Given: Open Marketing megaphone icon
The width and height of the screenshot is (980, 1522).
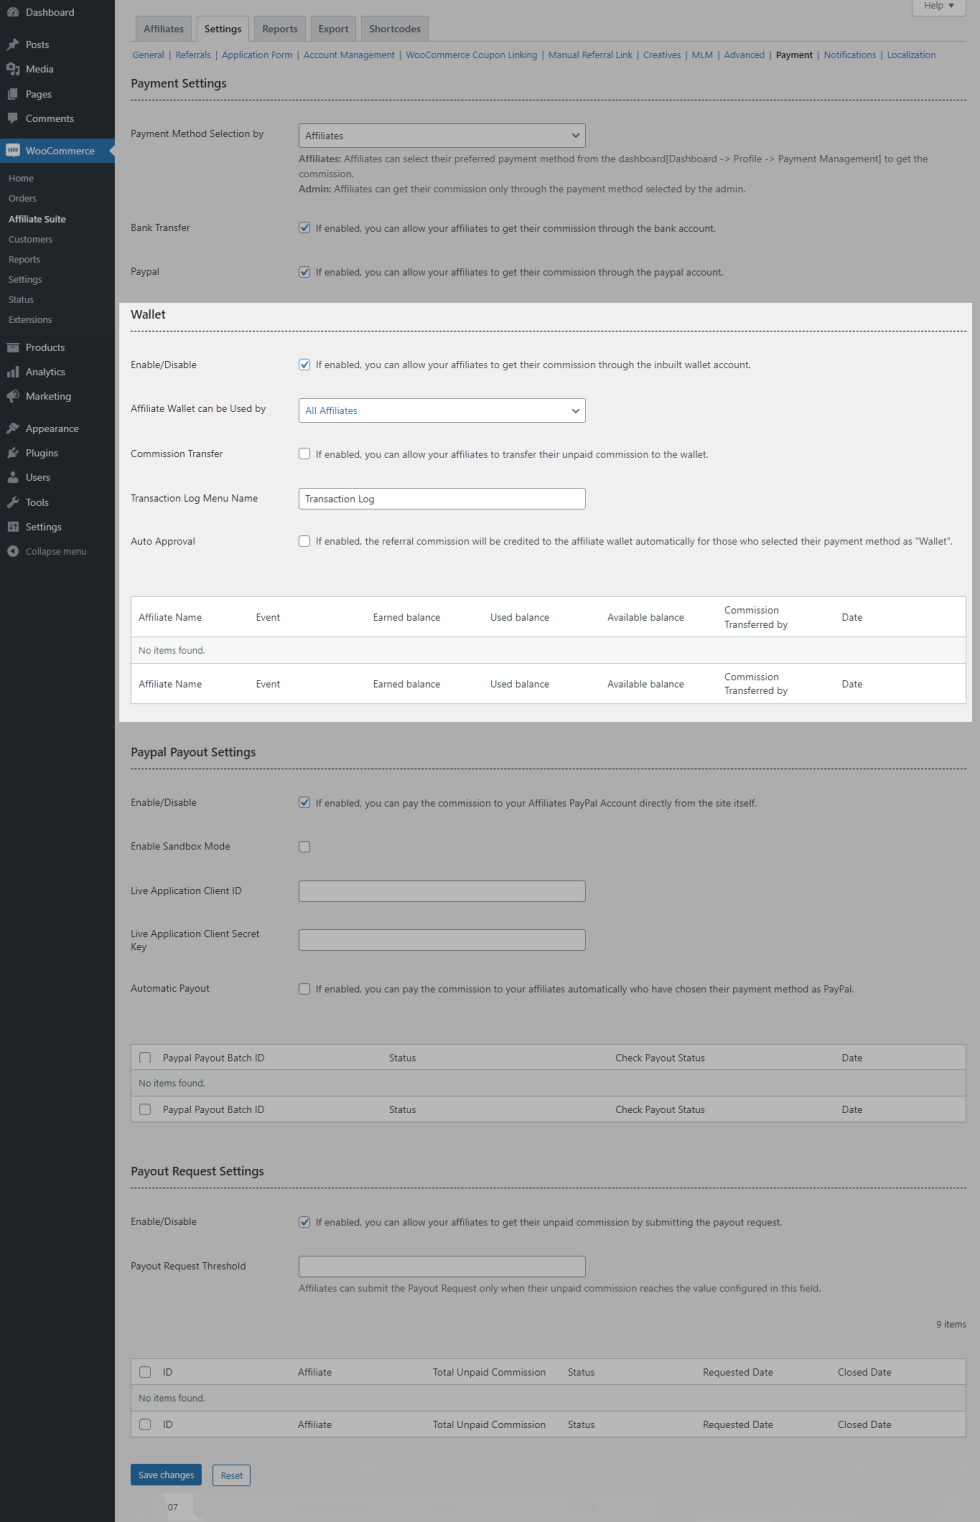Looking at the screenshot, I should coord(13,397).
